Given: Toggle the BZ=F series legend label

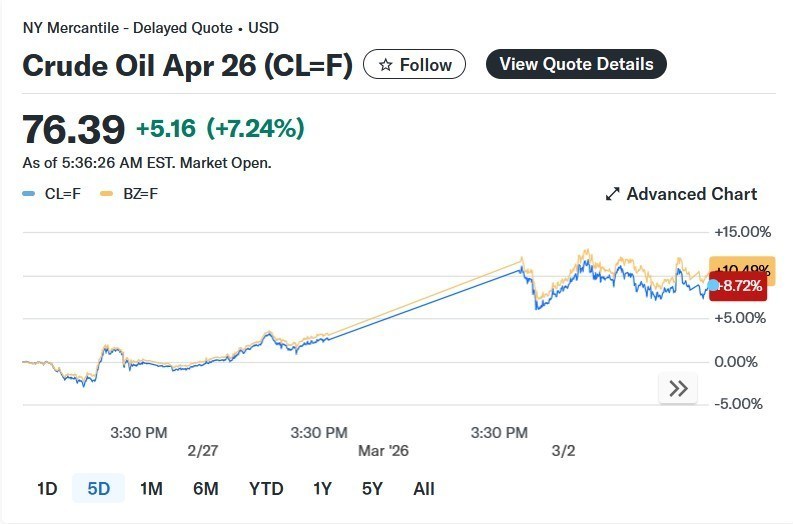Looking at the screenshot, I should tap(140, 194).
